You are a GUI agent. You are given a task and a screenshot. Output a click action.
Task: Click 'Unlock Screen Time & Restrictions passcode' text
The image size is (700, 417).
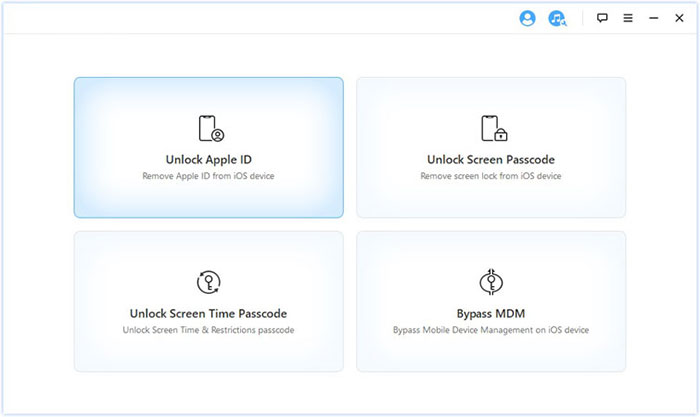coord(208,330)
